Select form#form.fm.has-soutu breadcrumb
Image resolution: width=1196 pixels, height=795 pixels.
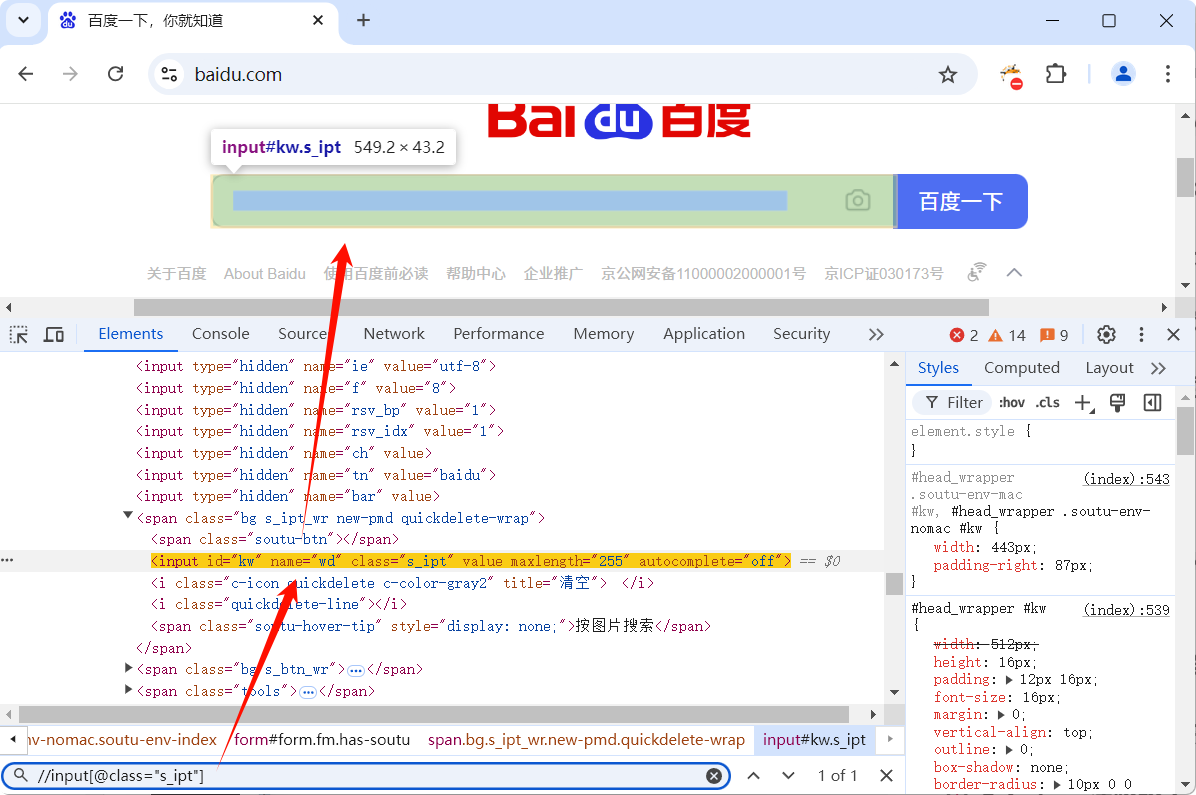322,739
